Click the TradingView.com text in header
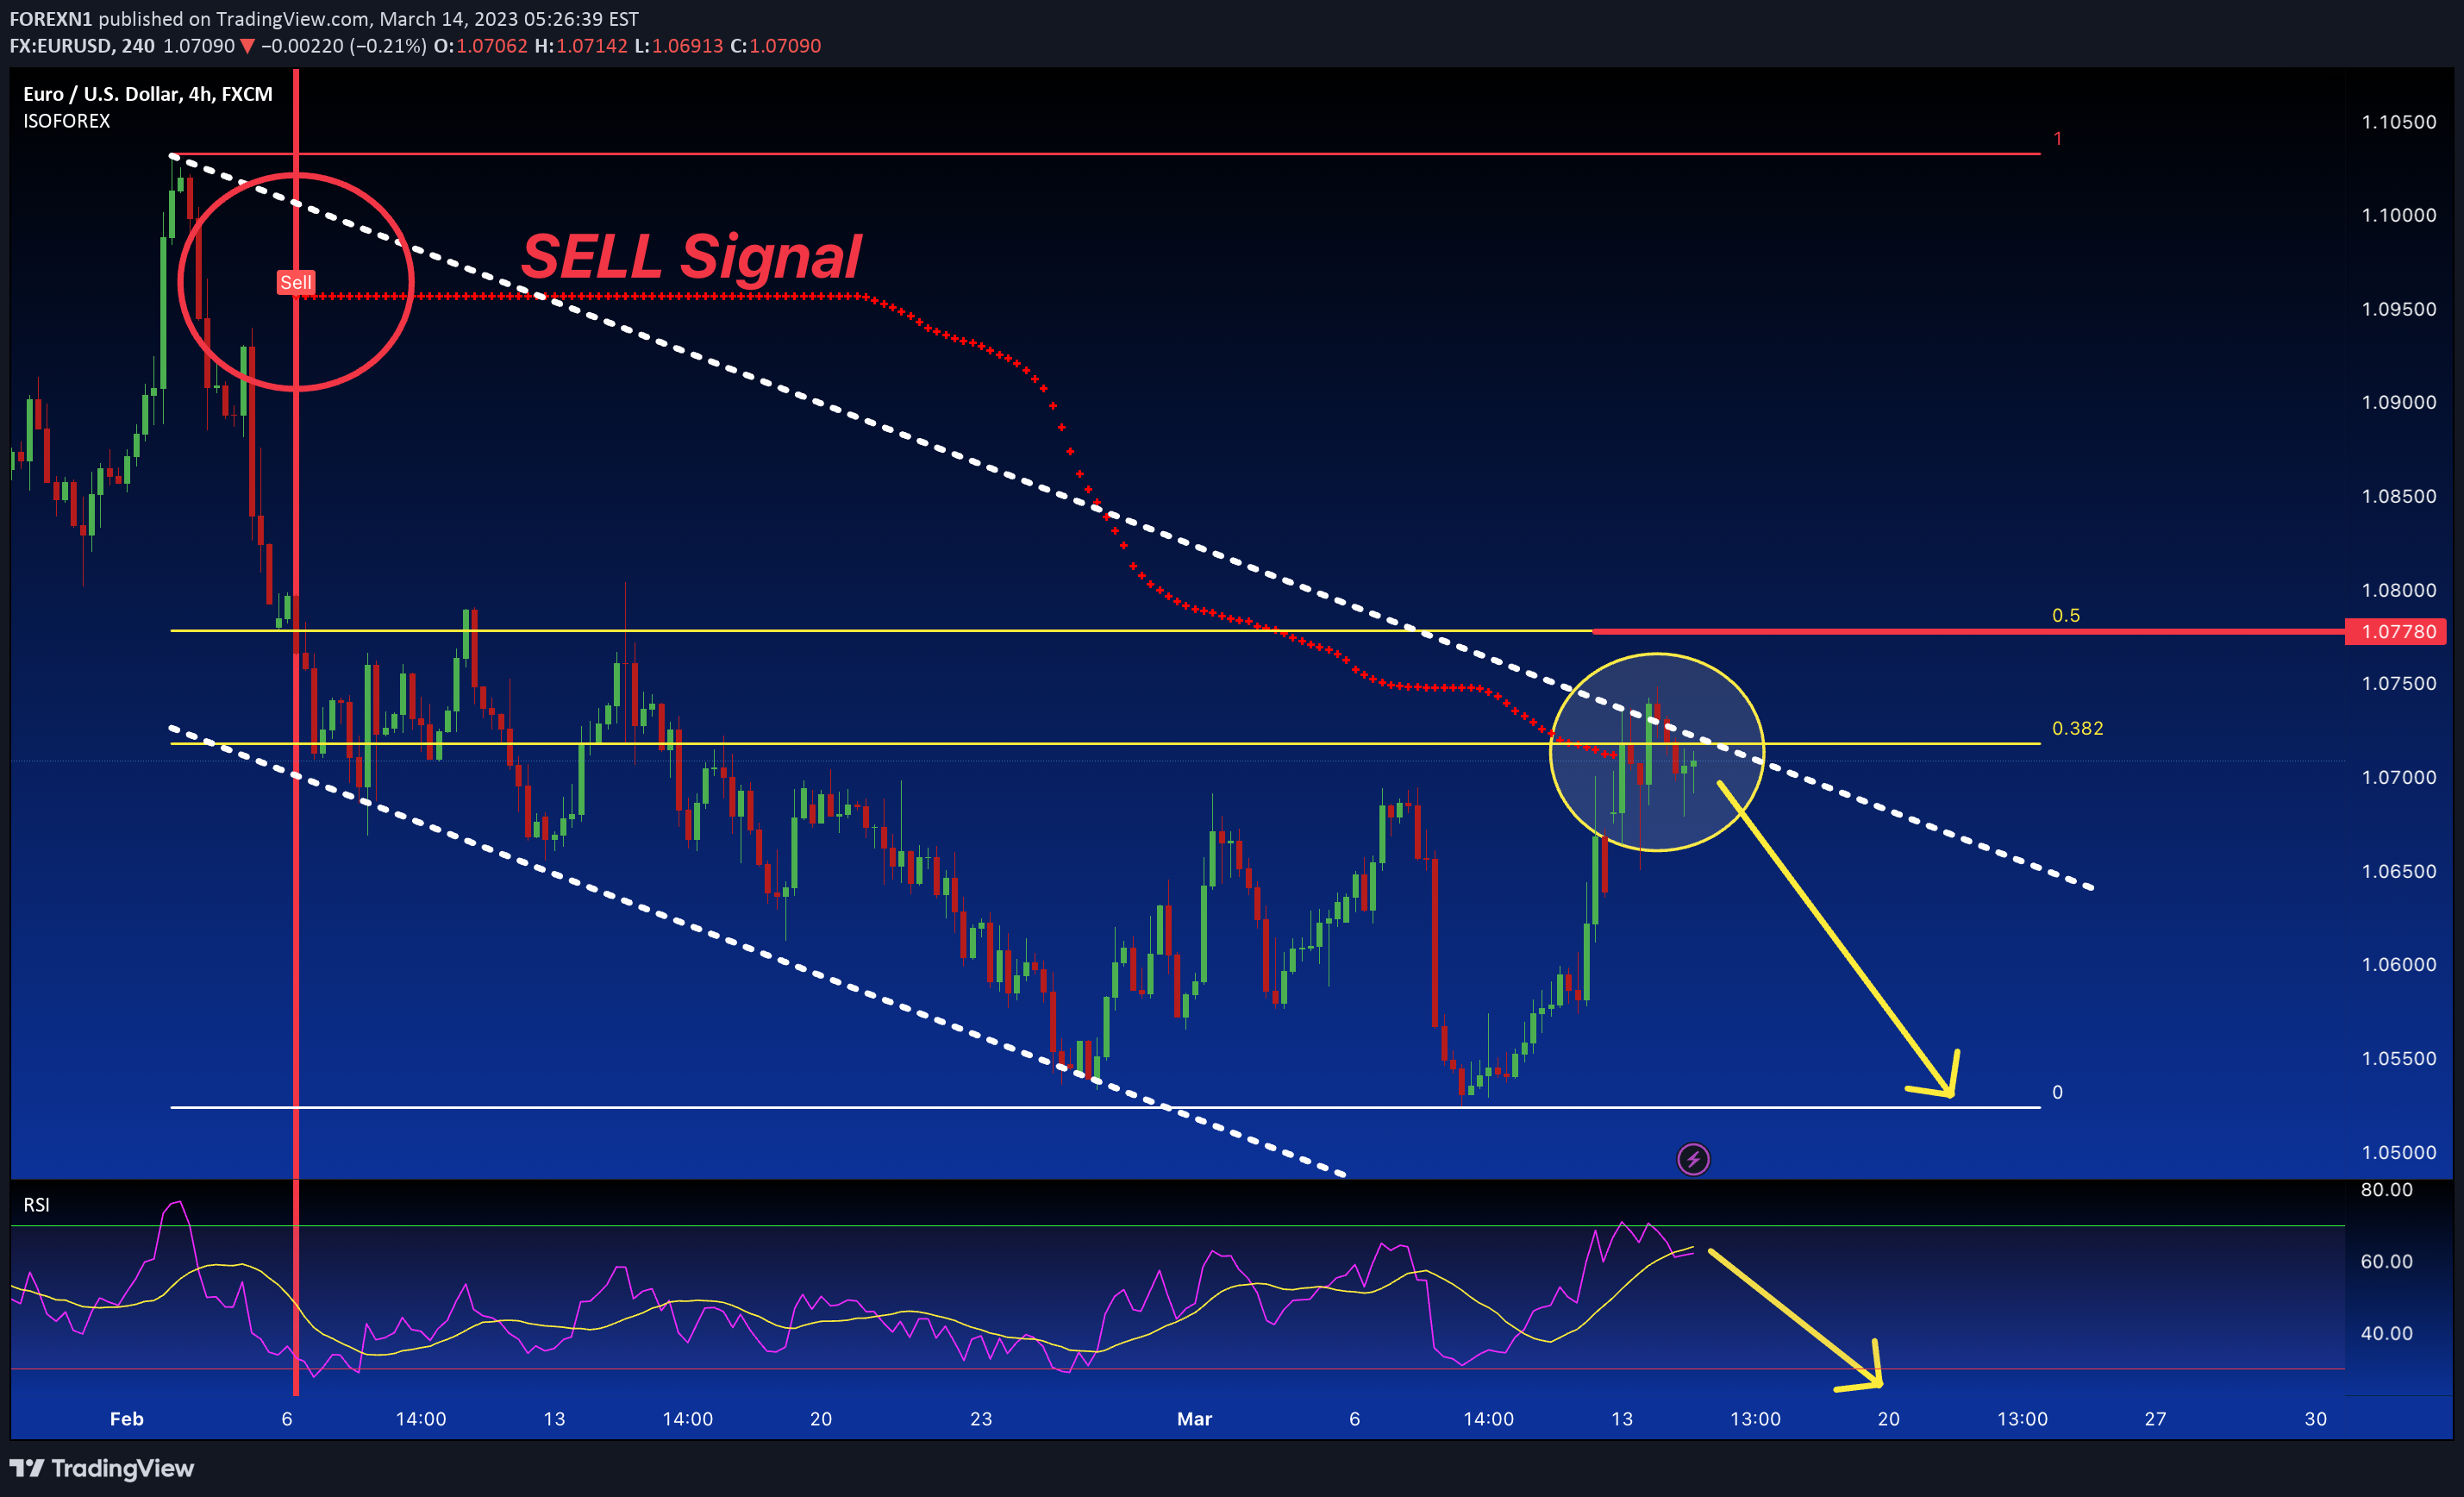Screen dimensions: 2464x1497 click(293, 19)
